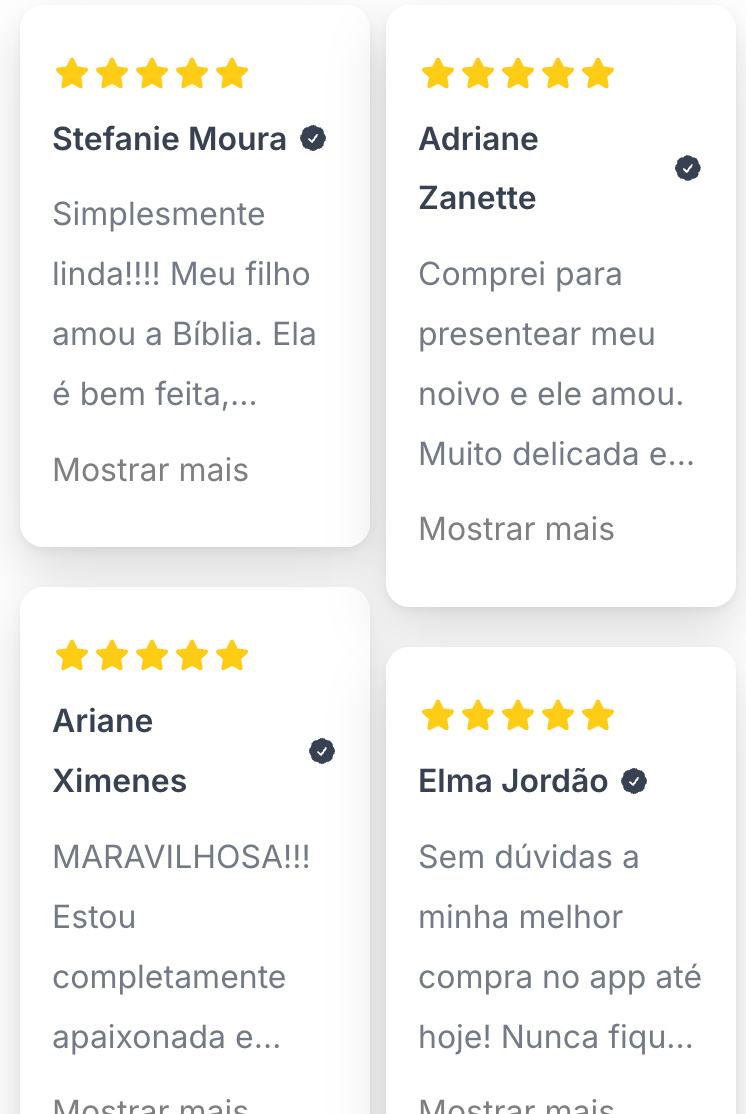Click the verified badge beside Elma Jordão
This screenshot has height=1114, width=746.
click(x=634, y=781)
